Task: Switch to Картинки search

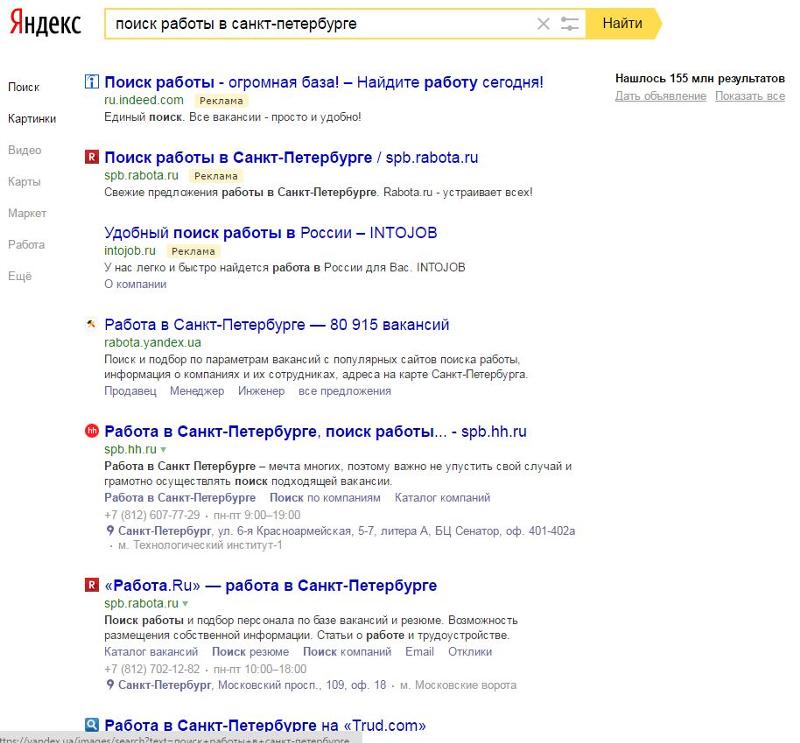Action: click(32, 119)
